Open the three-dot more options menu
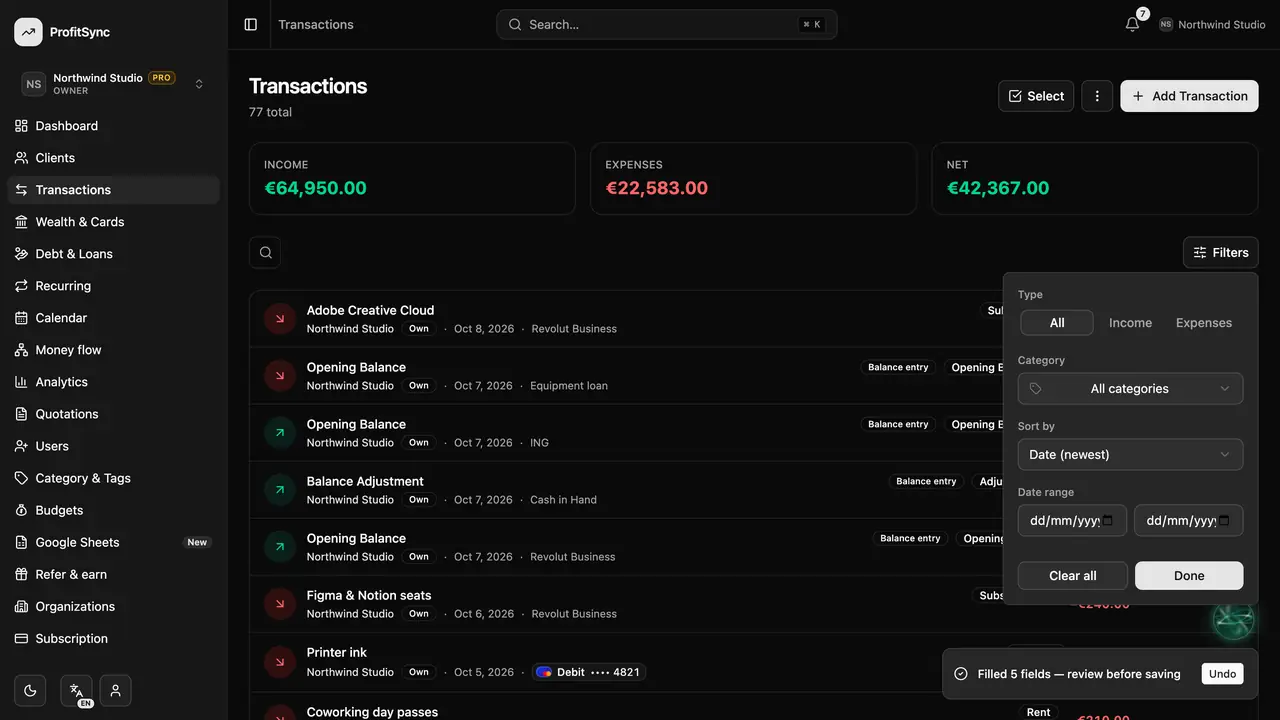This screenshot has height=720, width=1280. (x=1097, y=96)
